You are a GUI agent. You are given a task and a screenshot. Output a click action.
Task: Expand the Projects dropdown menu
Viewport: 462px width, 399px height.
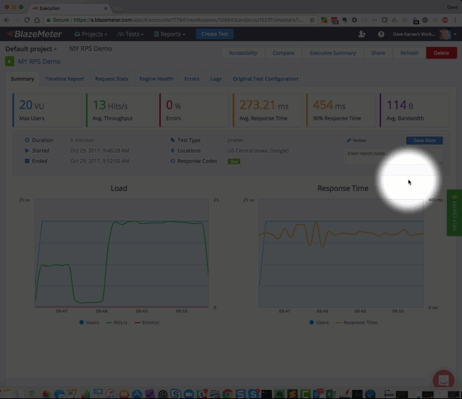point(91,34)
